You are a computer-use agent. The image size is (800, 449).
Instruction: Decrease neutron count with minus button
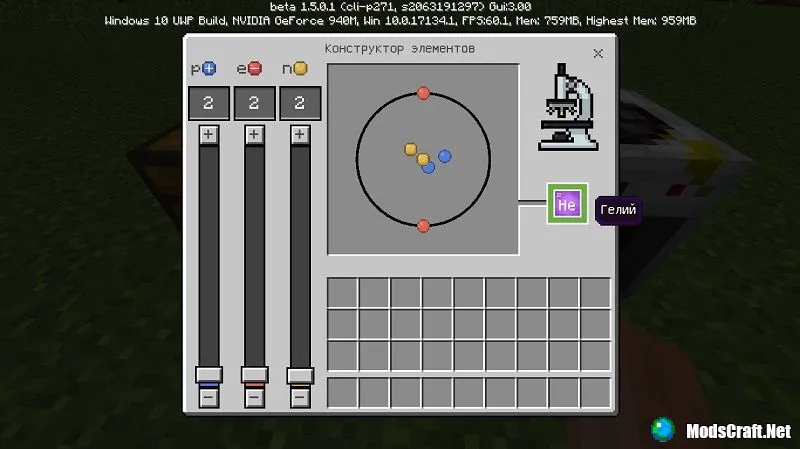coord(300,397)
